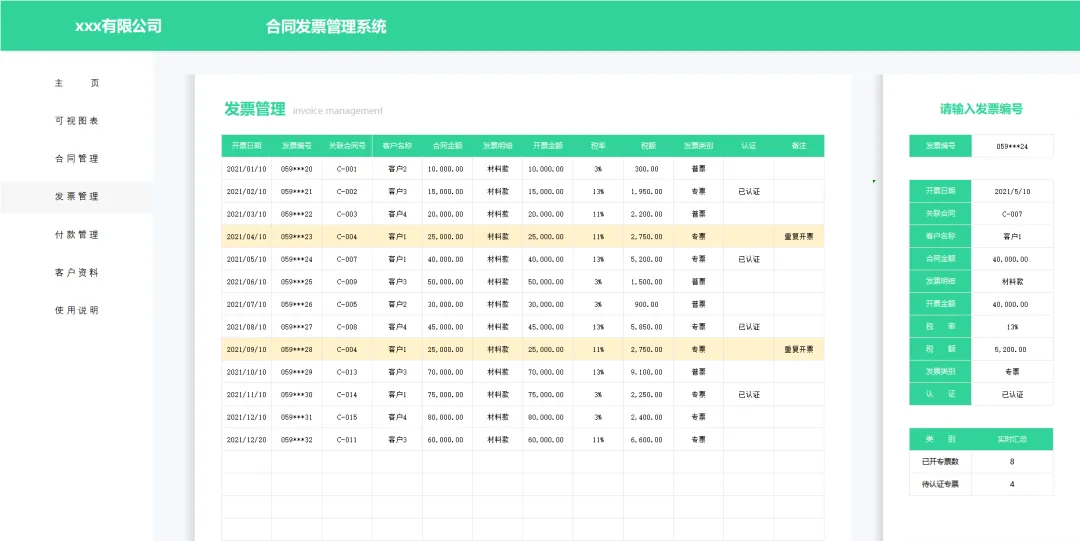
Task: Open 付款管理 from the sidebar
Action: point(76,234)
